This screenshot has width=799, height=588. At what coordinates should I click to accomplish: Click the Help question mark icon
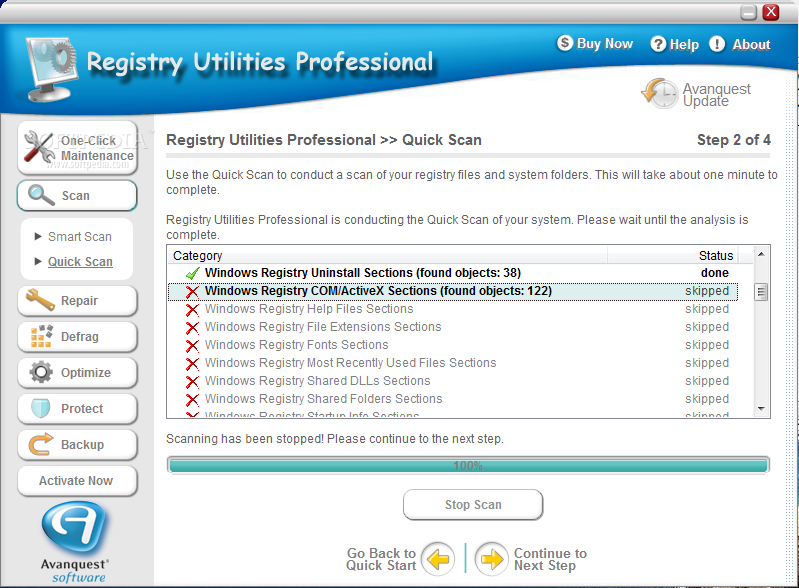pyautogui.click(x=658, y=44)
